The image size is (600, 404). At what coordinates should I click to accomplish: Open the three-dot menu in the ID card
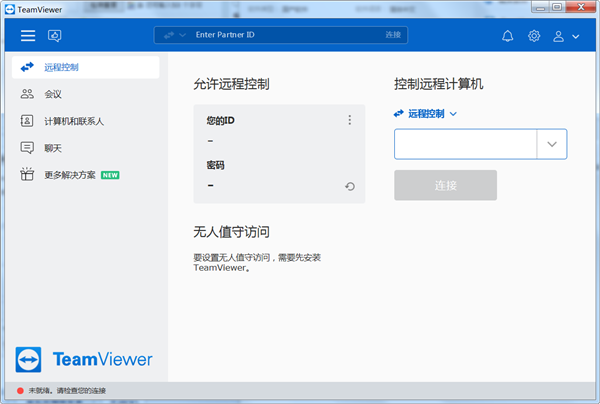pyautogui.click(x=349, y=120)
